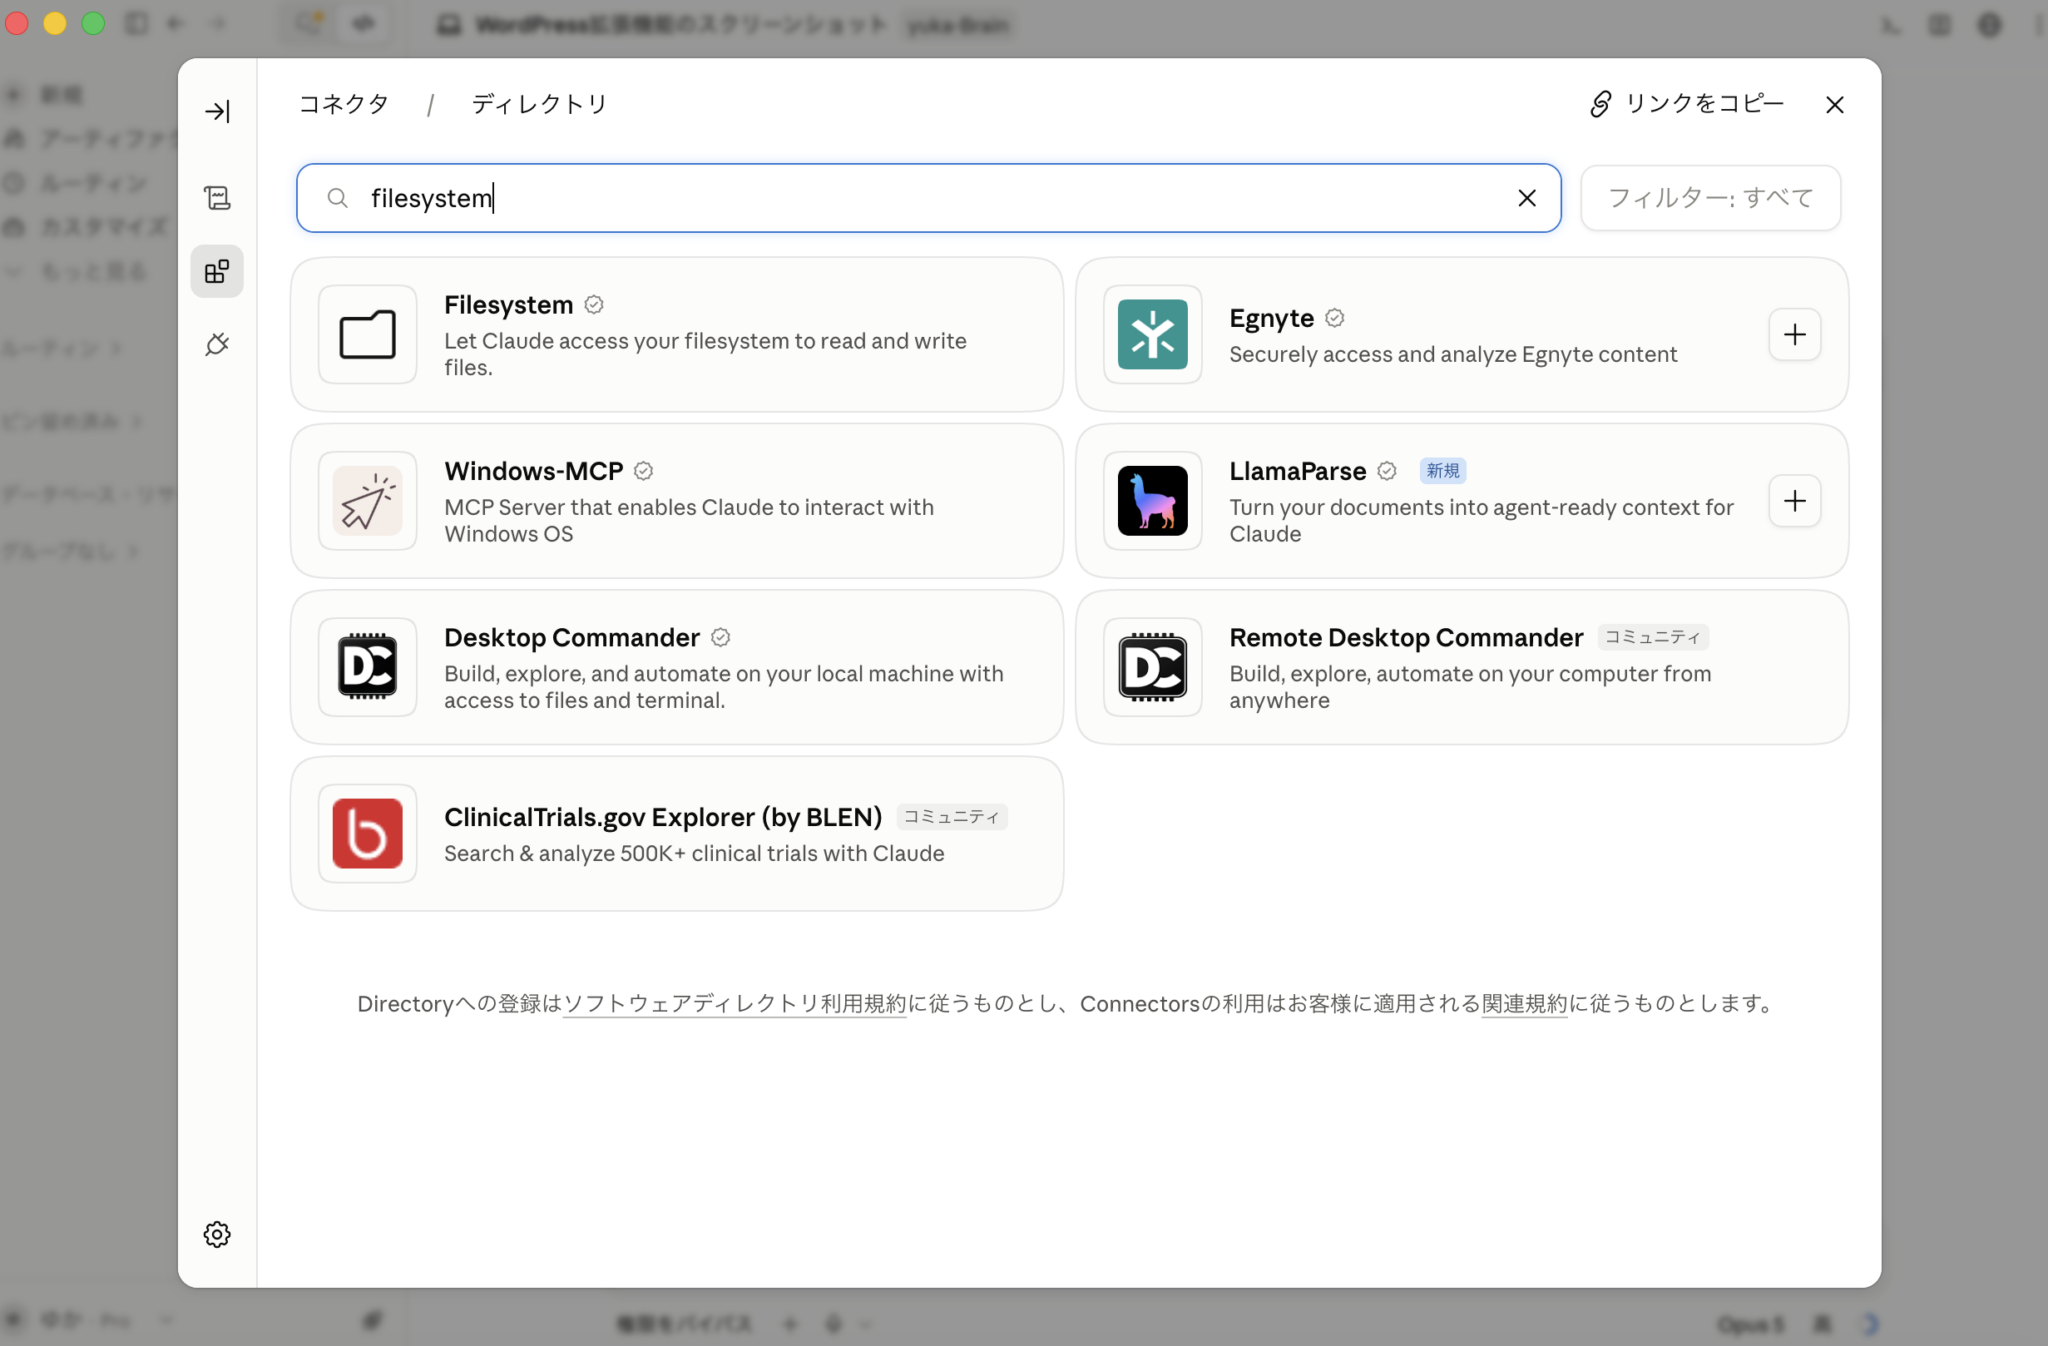Viewport: 2048px width, 1346px height.
Task: Click inside the filesystem search field
Action: 928,198
